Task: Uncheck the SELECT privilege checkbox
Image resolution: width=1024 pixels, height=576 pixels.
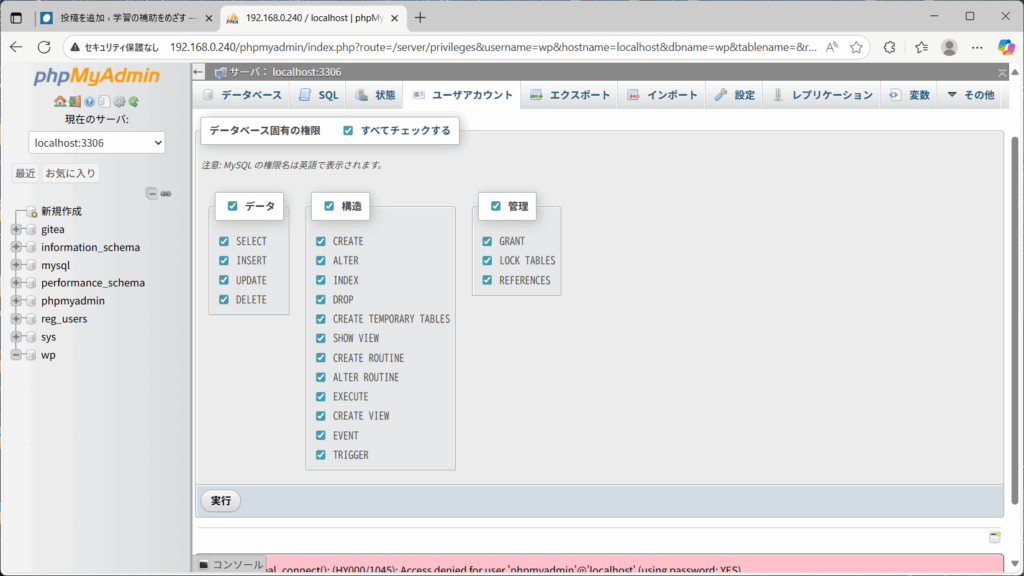Action: tap(224, 242)
